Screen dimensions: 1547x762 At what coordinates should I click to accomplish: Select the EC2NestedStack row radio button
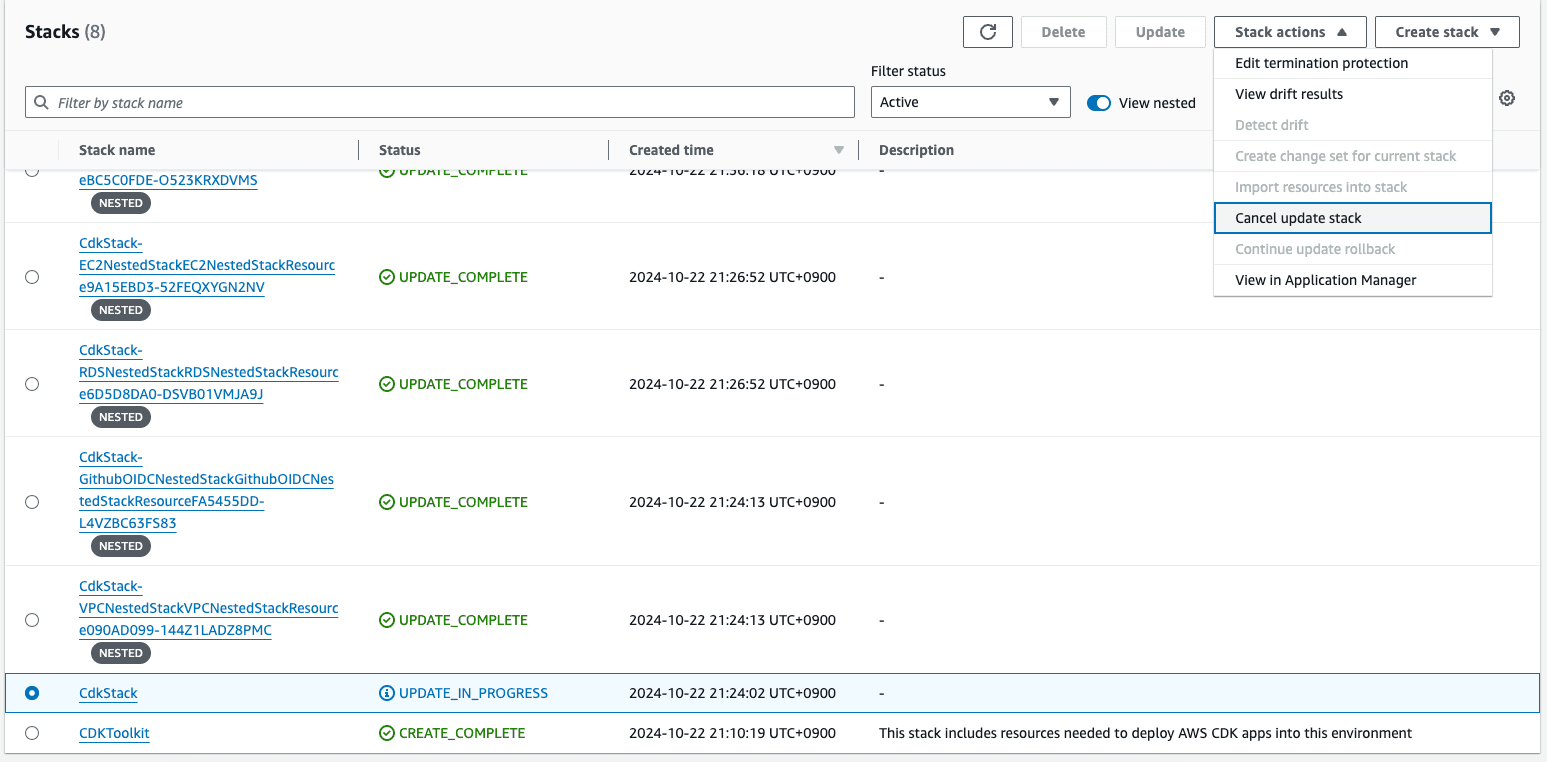point(32,277)
